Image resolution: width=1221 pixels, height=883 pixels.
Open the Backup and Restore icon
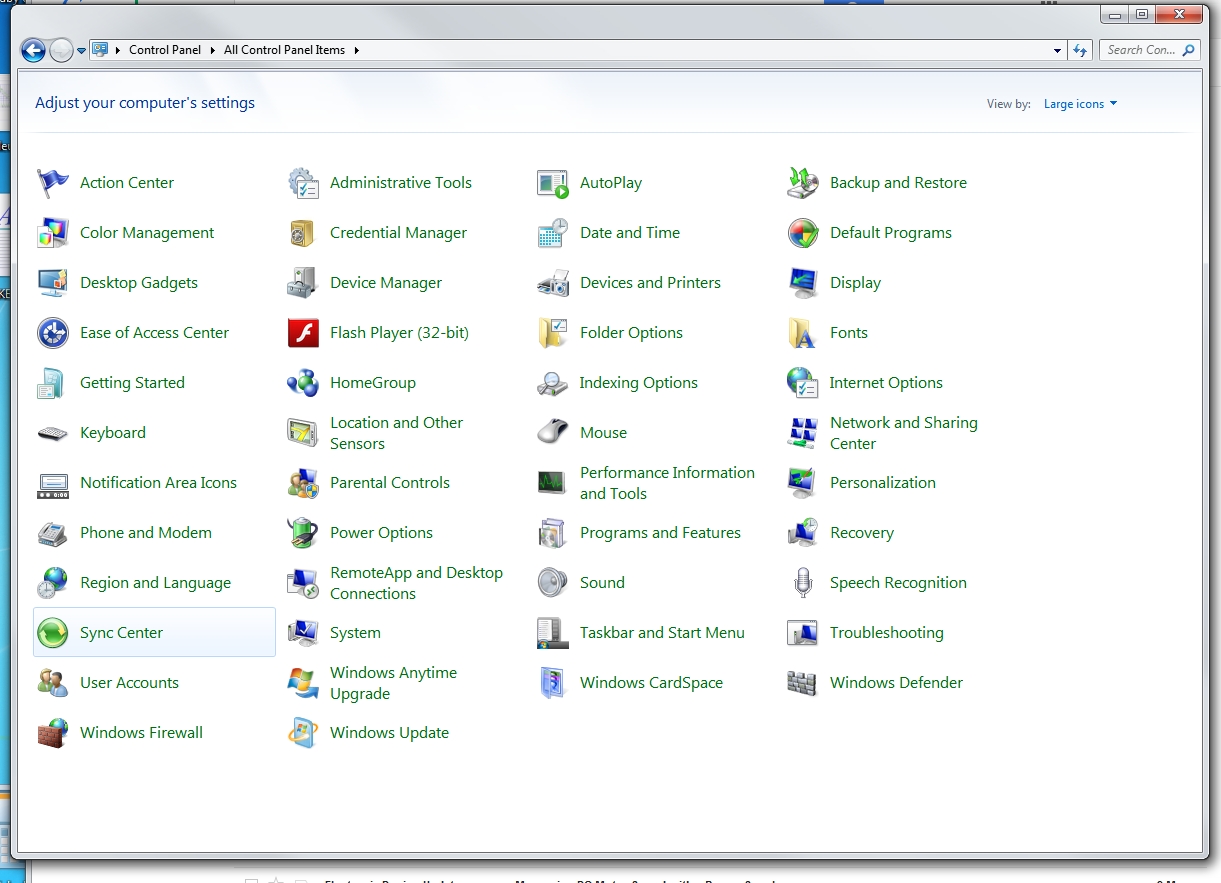(803, 183)
